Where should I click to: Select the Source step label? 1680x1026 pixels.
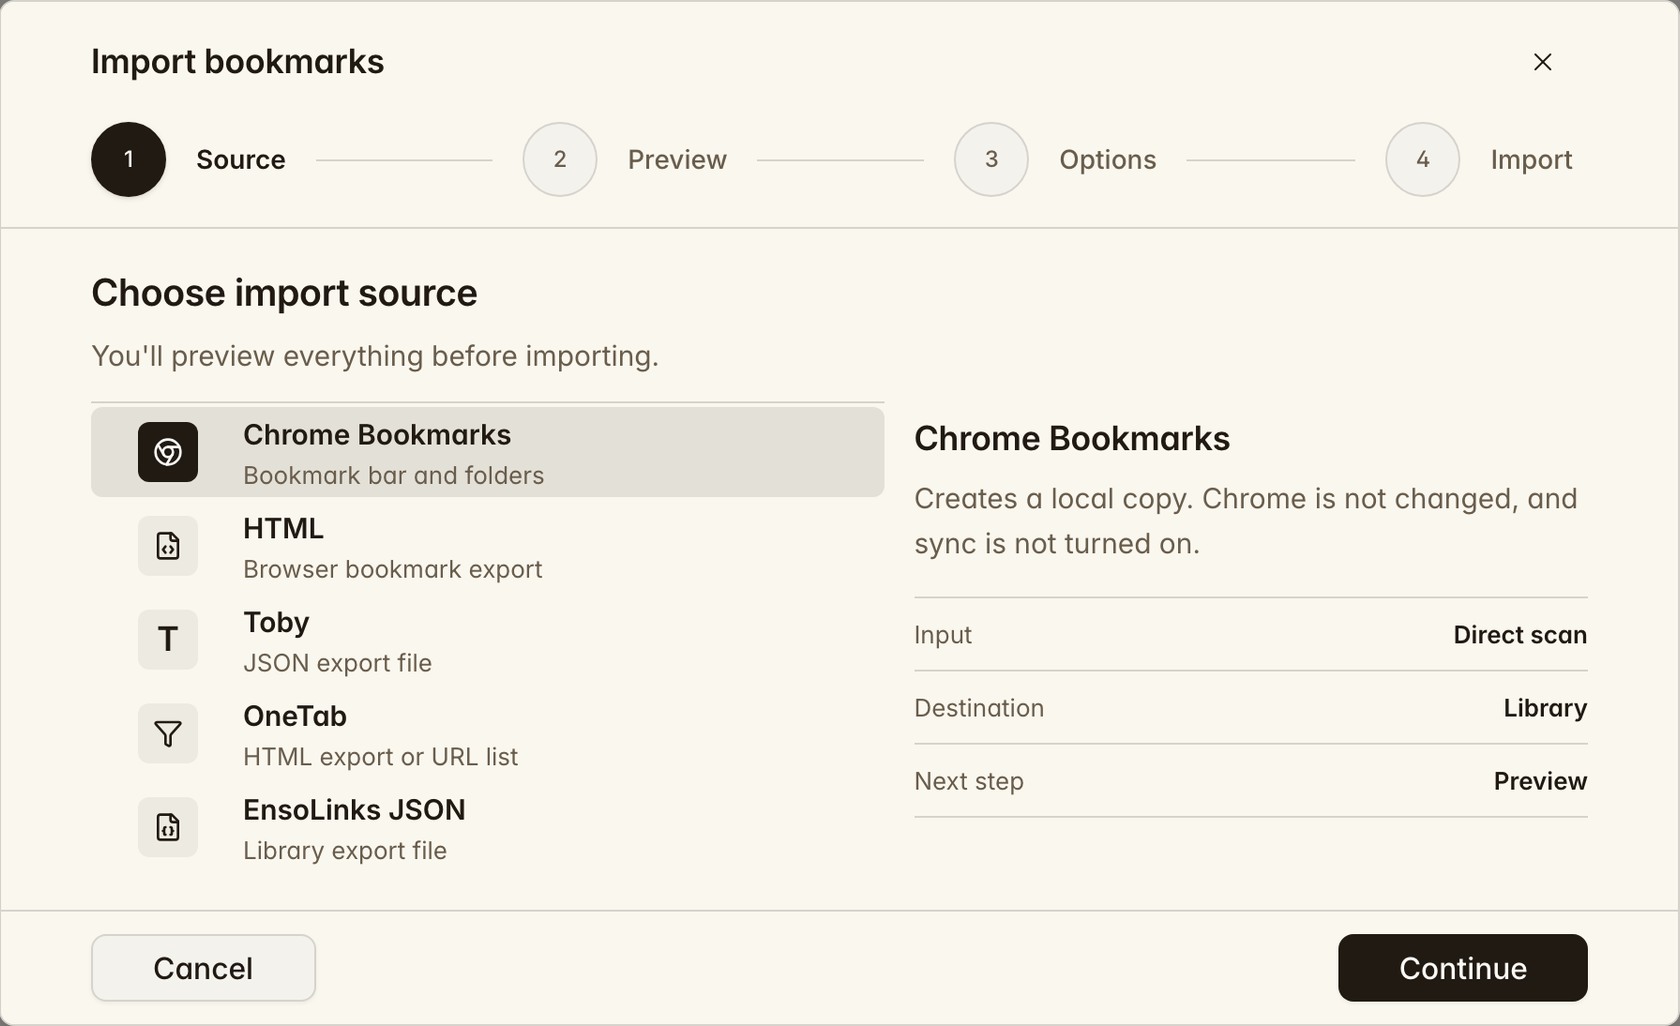point(241,160)
